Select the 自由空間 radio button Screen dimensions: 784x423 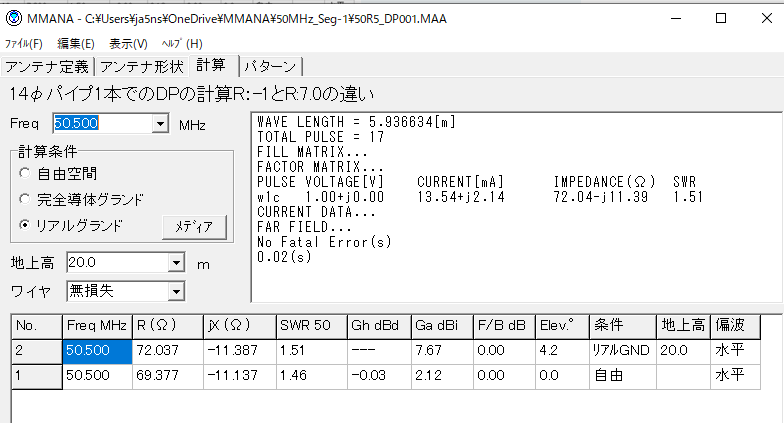25,173
